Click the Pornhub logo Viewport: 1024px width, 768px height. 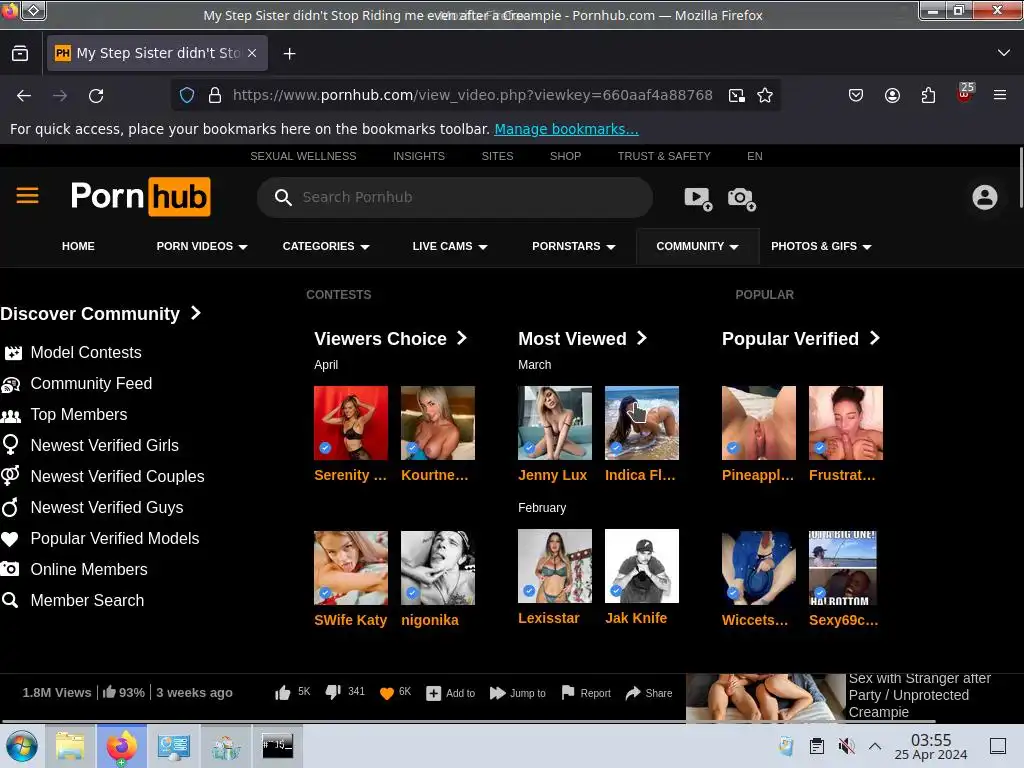point(140,196)
